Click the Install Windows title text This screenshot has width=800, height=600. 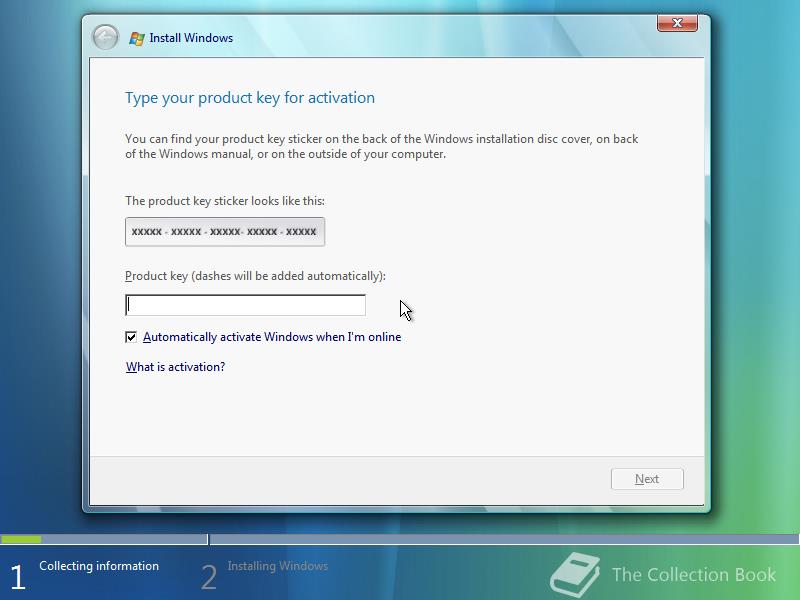191,38
